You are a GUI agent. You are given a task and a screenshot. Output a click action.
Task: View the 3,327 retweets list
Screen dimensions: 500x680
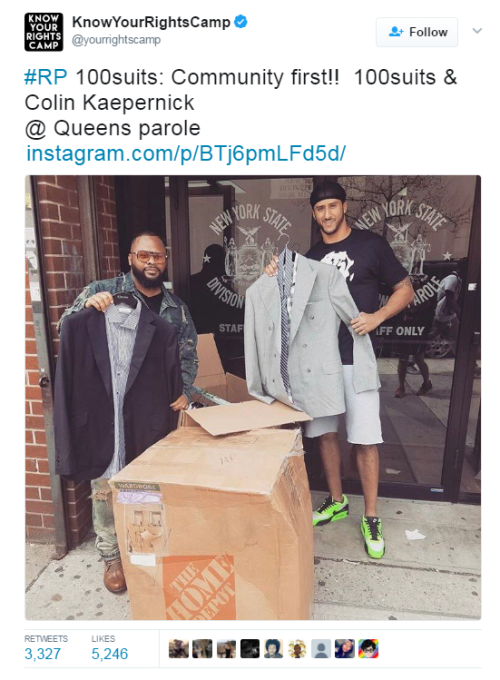click(46, 648)
